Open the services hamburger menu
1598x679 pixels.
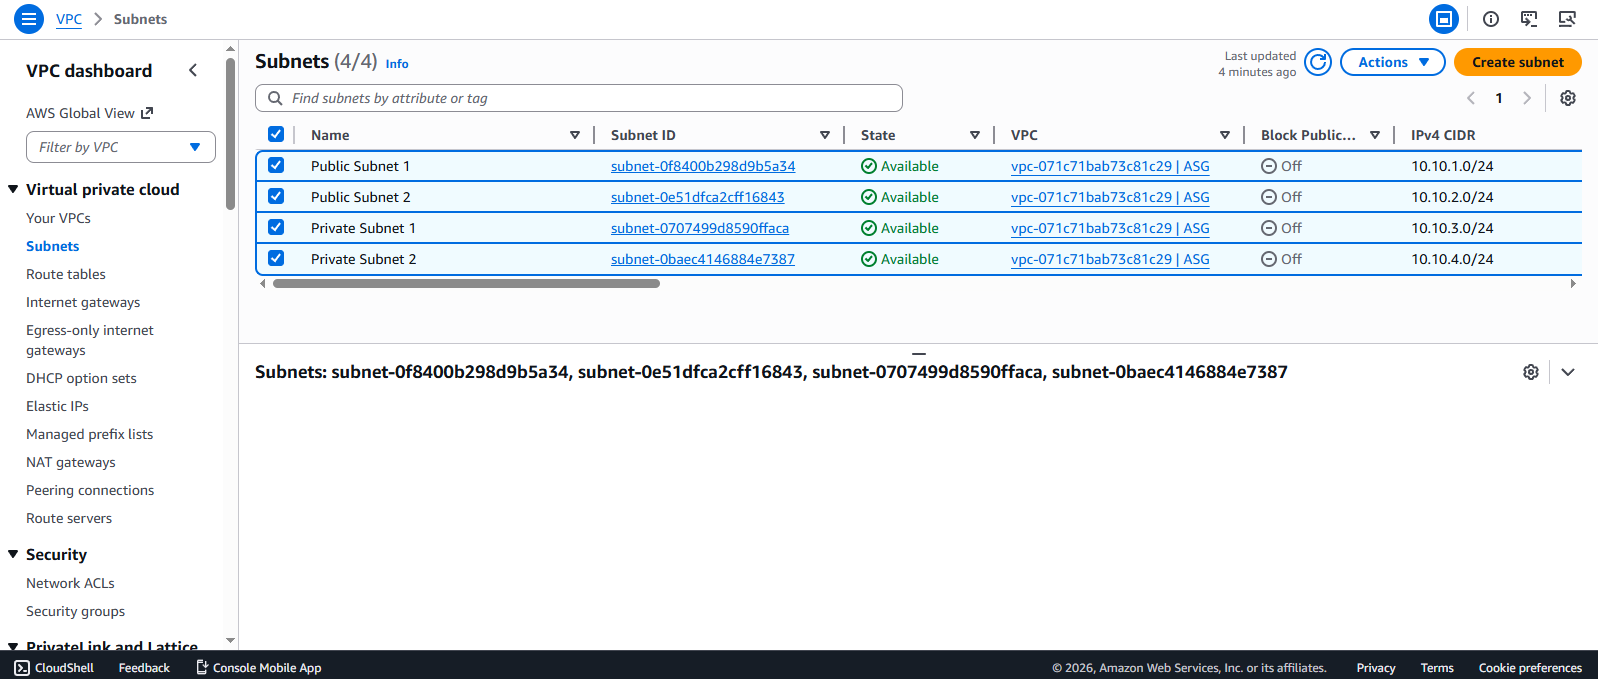point(29,19)
